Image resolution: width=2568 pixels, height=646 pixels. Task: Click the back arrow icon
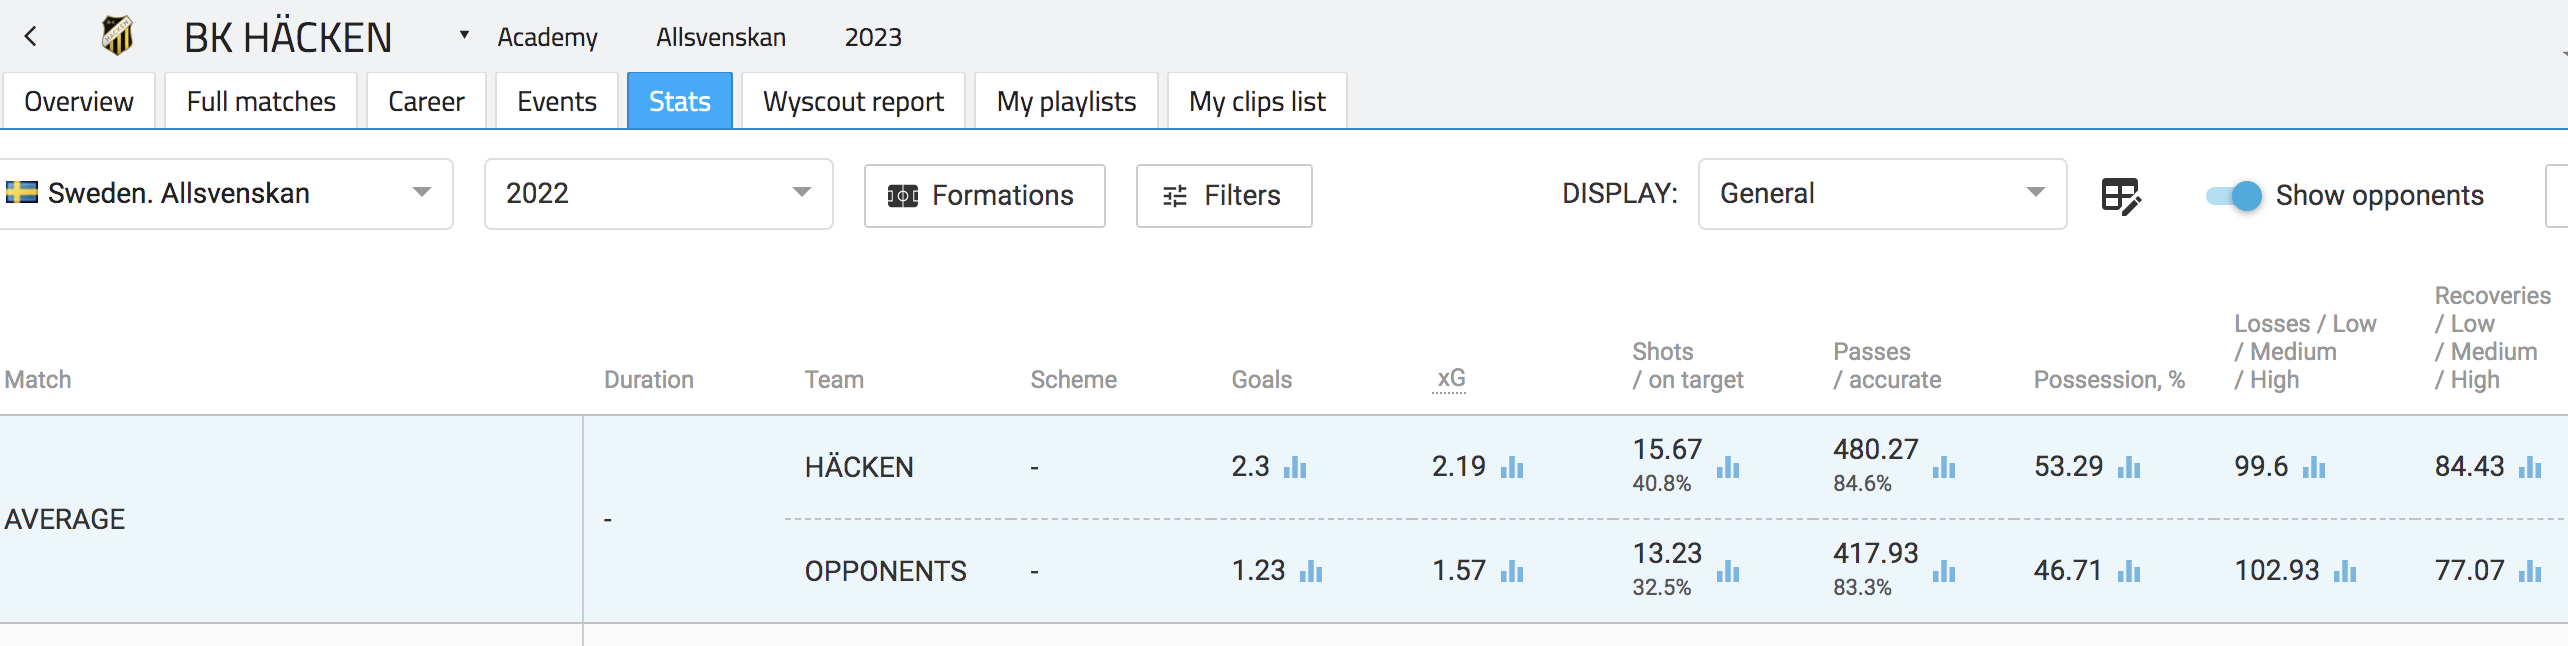(31, 37)
